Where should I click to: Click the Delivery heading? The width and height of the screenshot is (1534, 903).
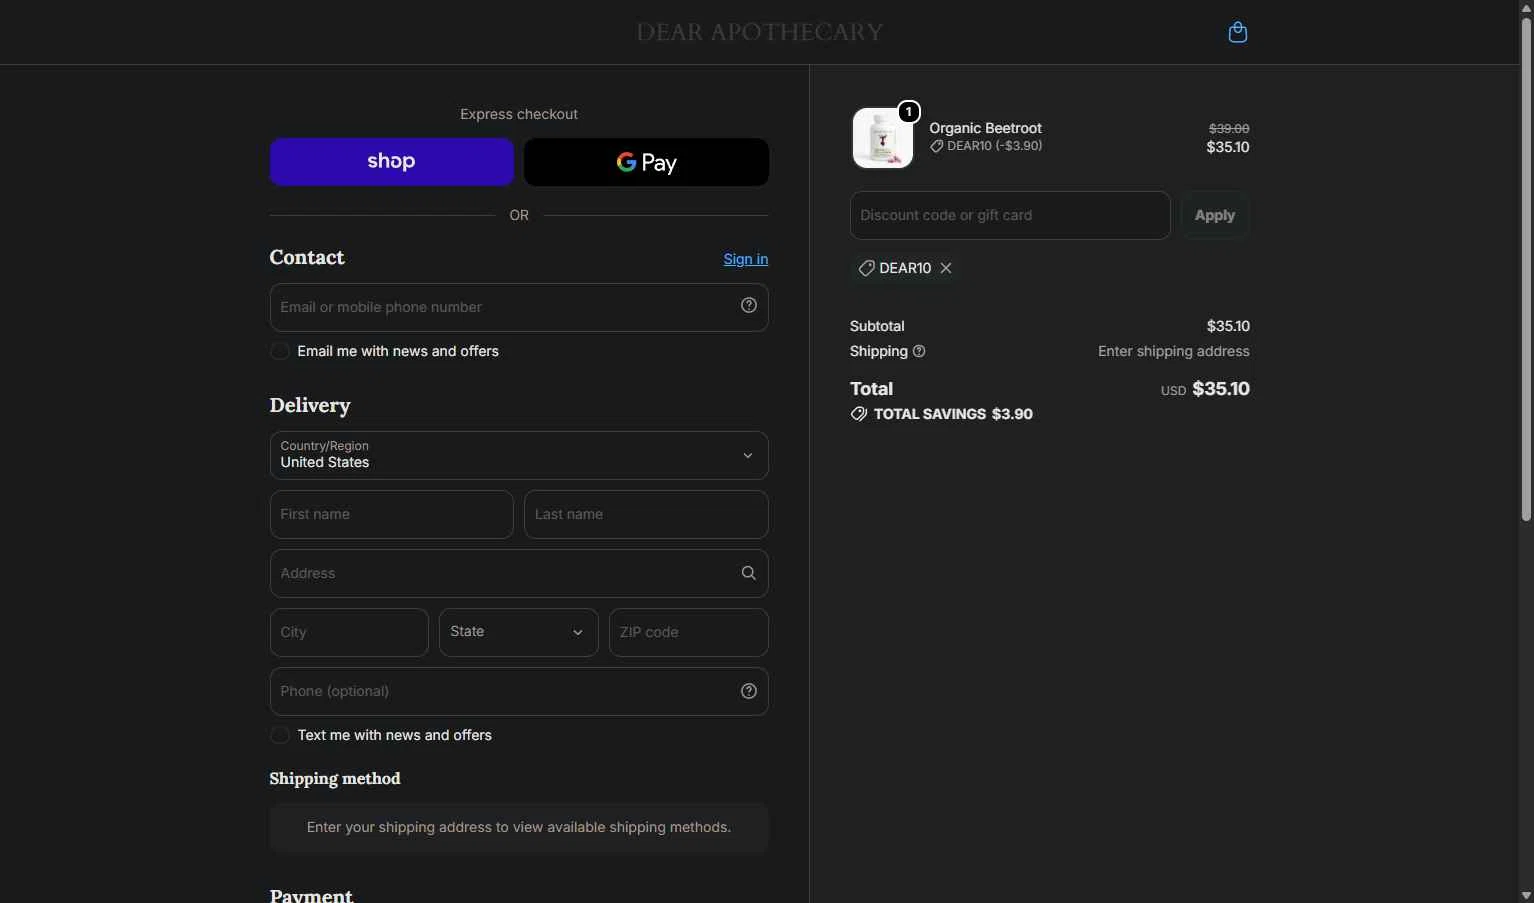(x=310, y=405)
